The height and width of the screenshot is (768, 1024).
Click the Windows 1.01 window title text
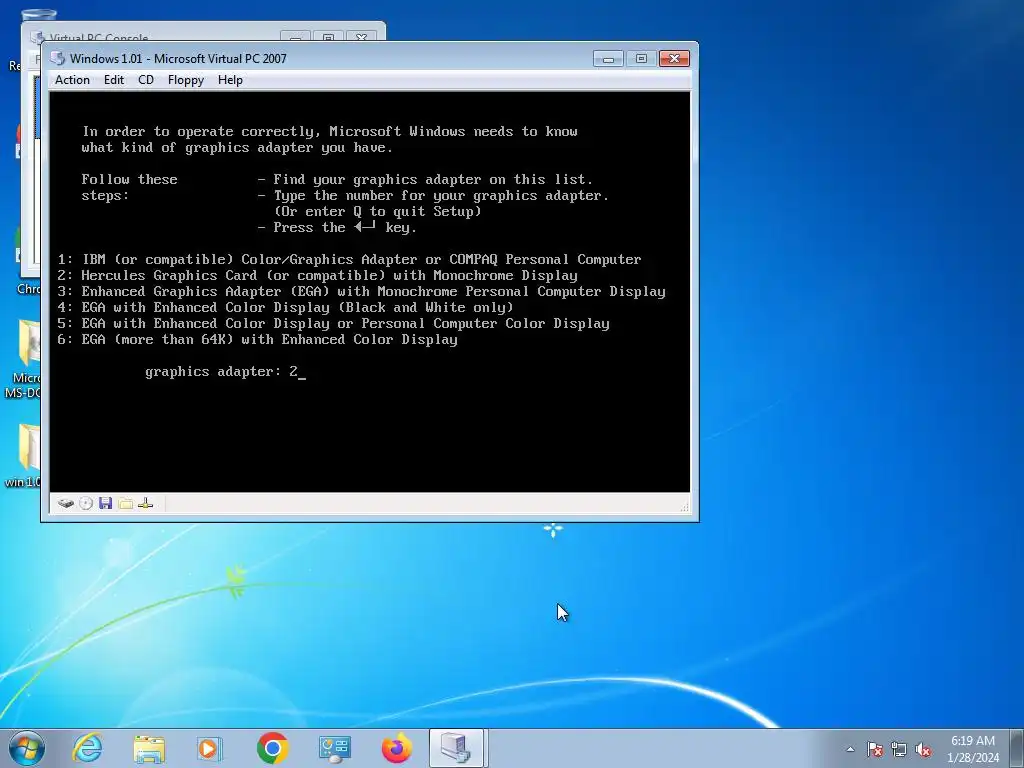pyautogui.click(x=178, y=58)
